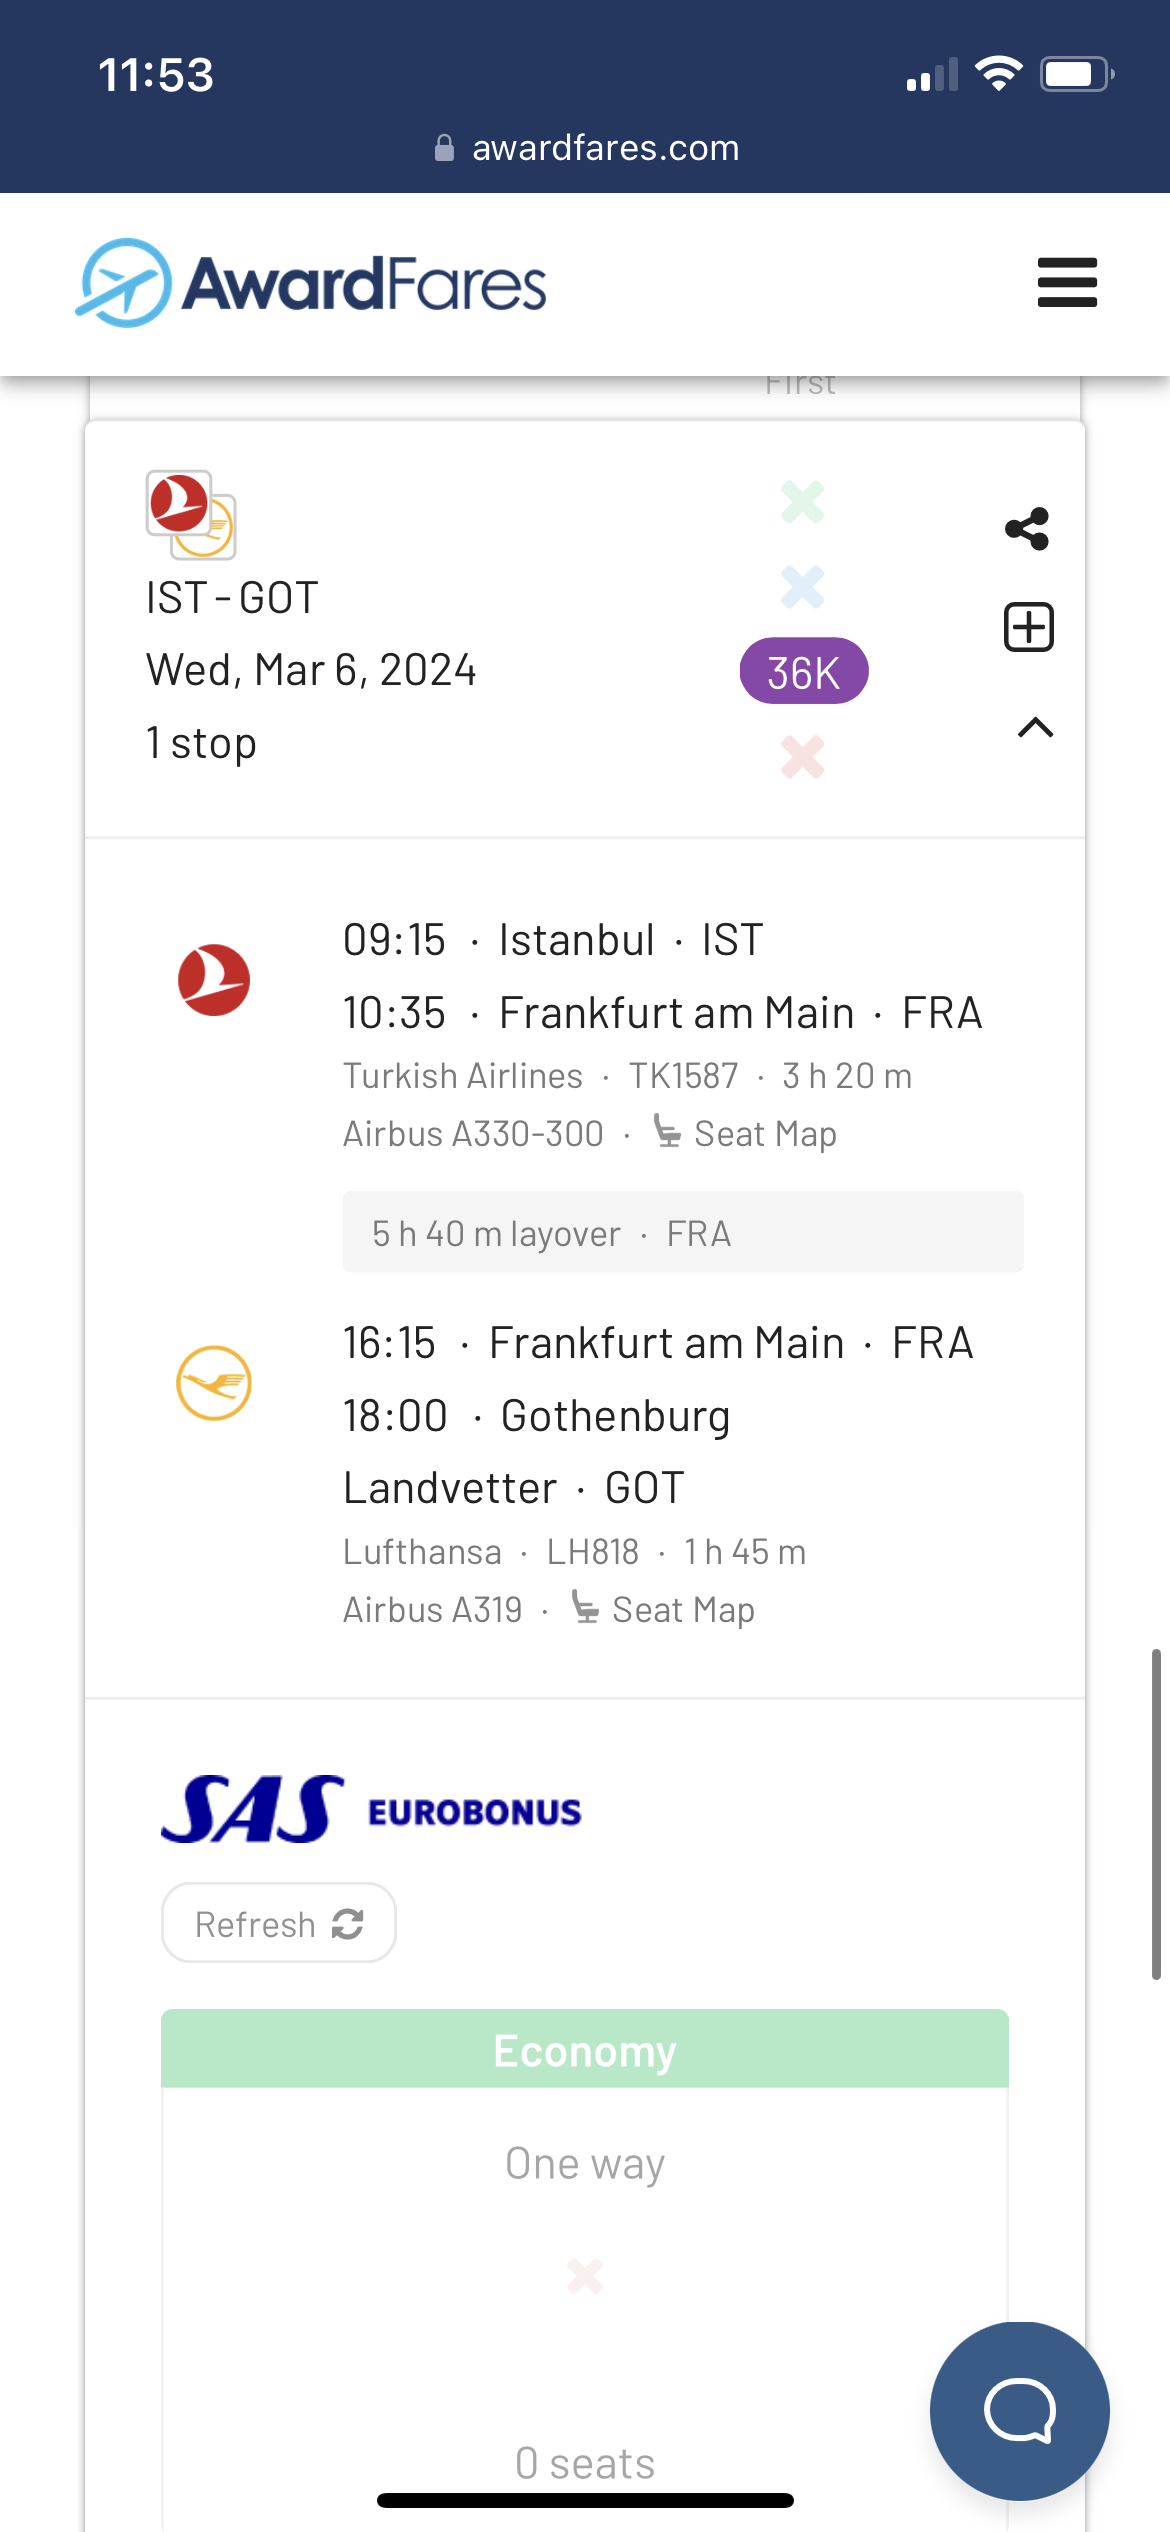Click the green unavailable economy X
The image size is (1170, 2532).
pos(803,502)
